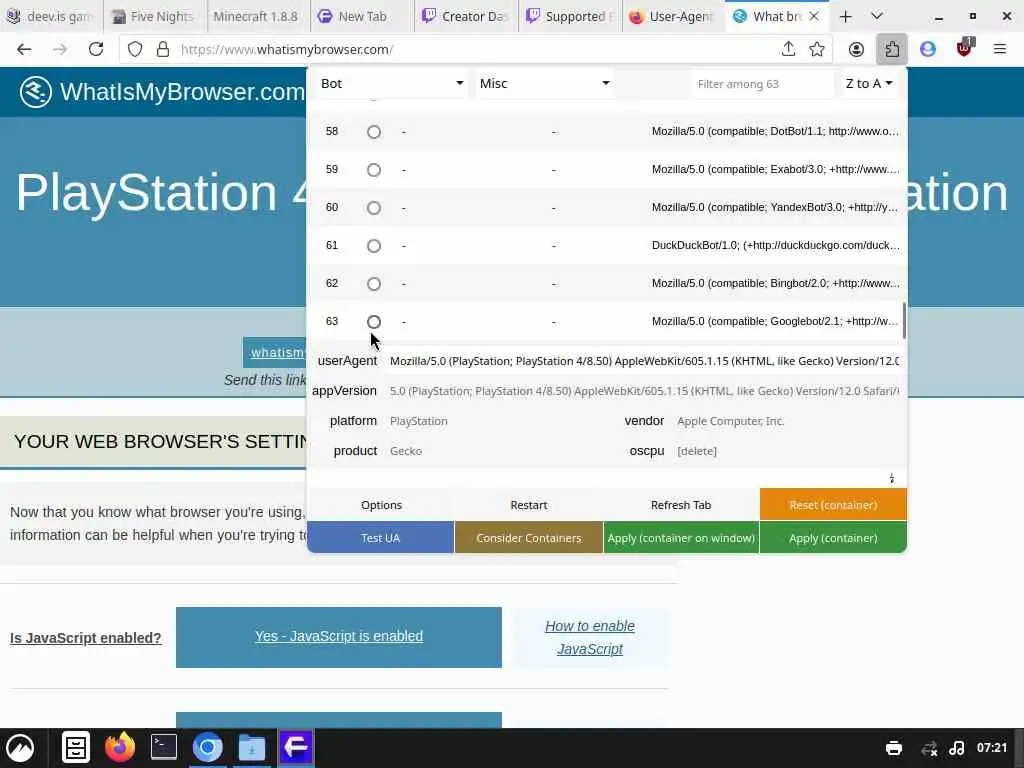
Task: Select row 60 YandexBot radio button
Action: coord(374,208)
